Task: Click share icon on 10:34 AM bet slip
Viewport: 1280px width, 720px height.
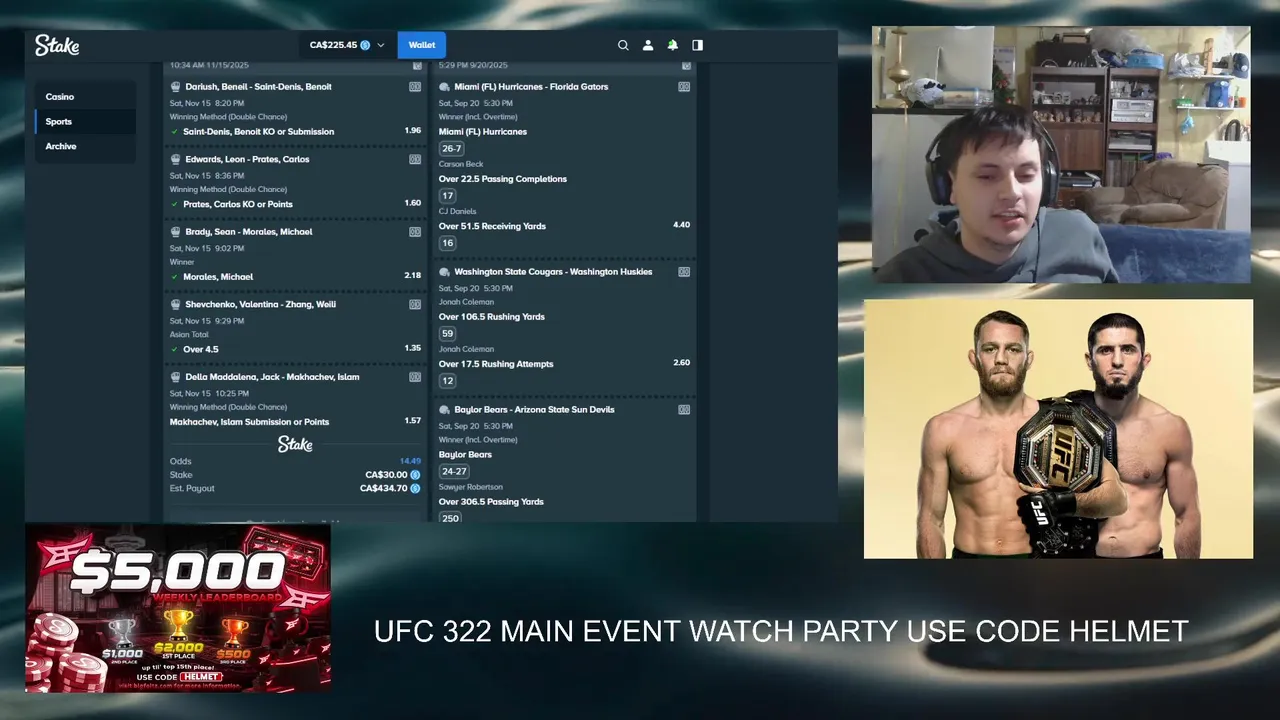Action: [x=417, y=66]
